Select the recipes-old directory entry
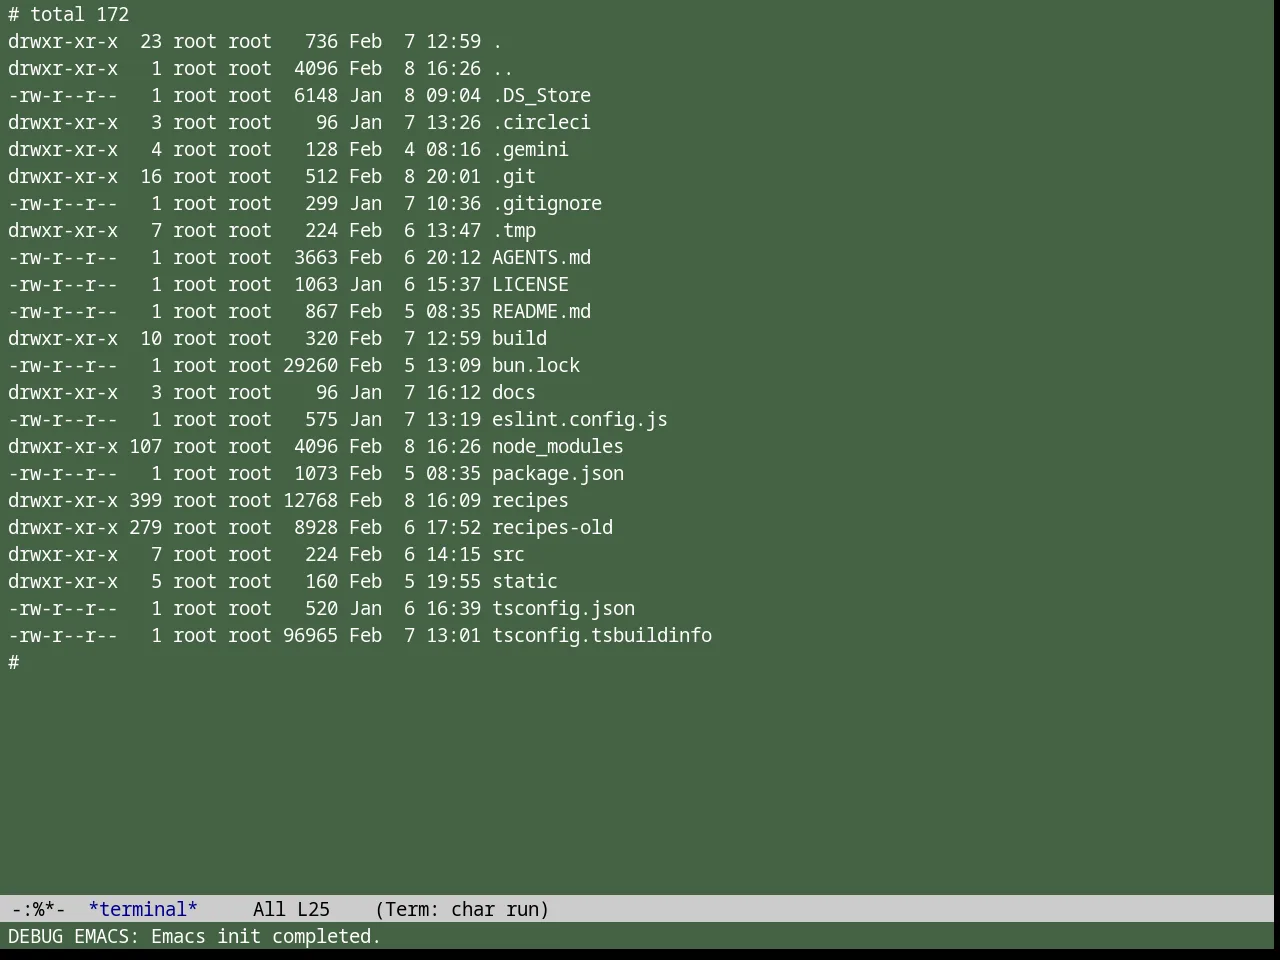 tap(552, 528)
